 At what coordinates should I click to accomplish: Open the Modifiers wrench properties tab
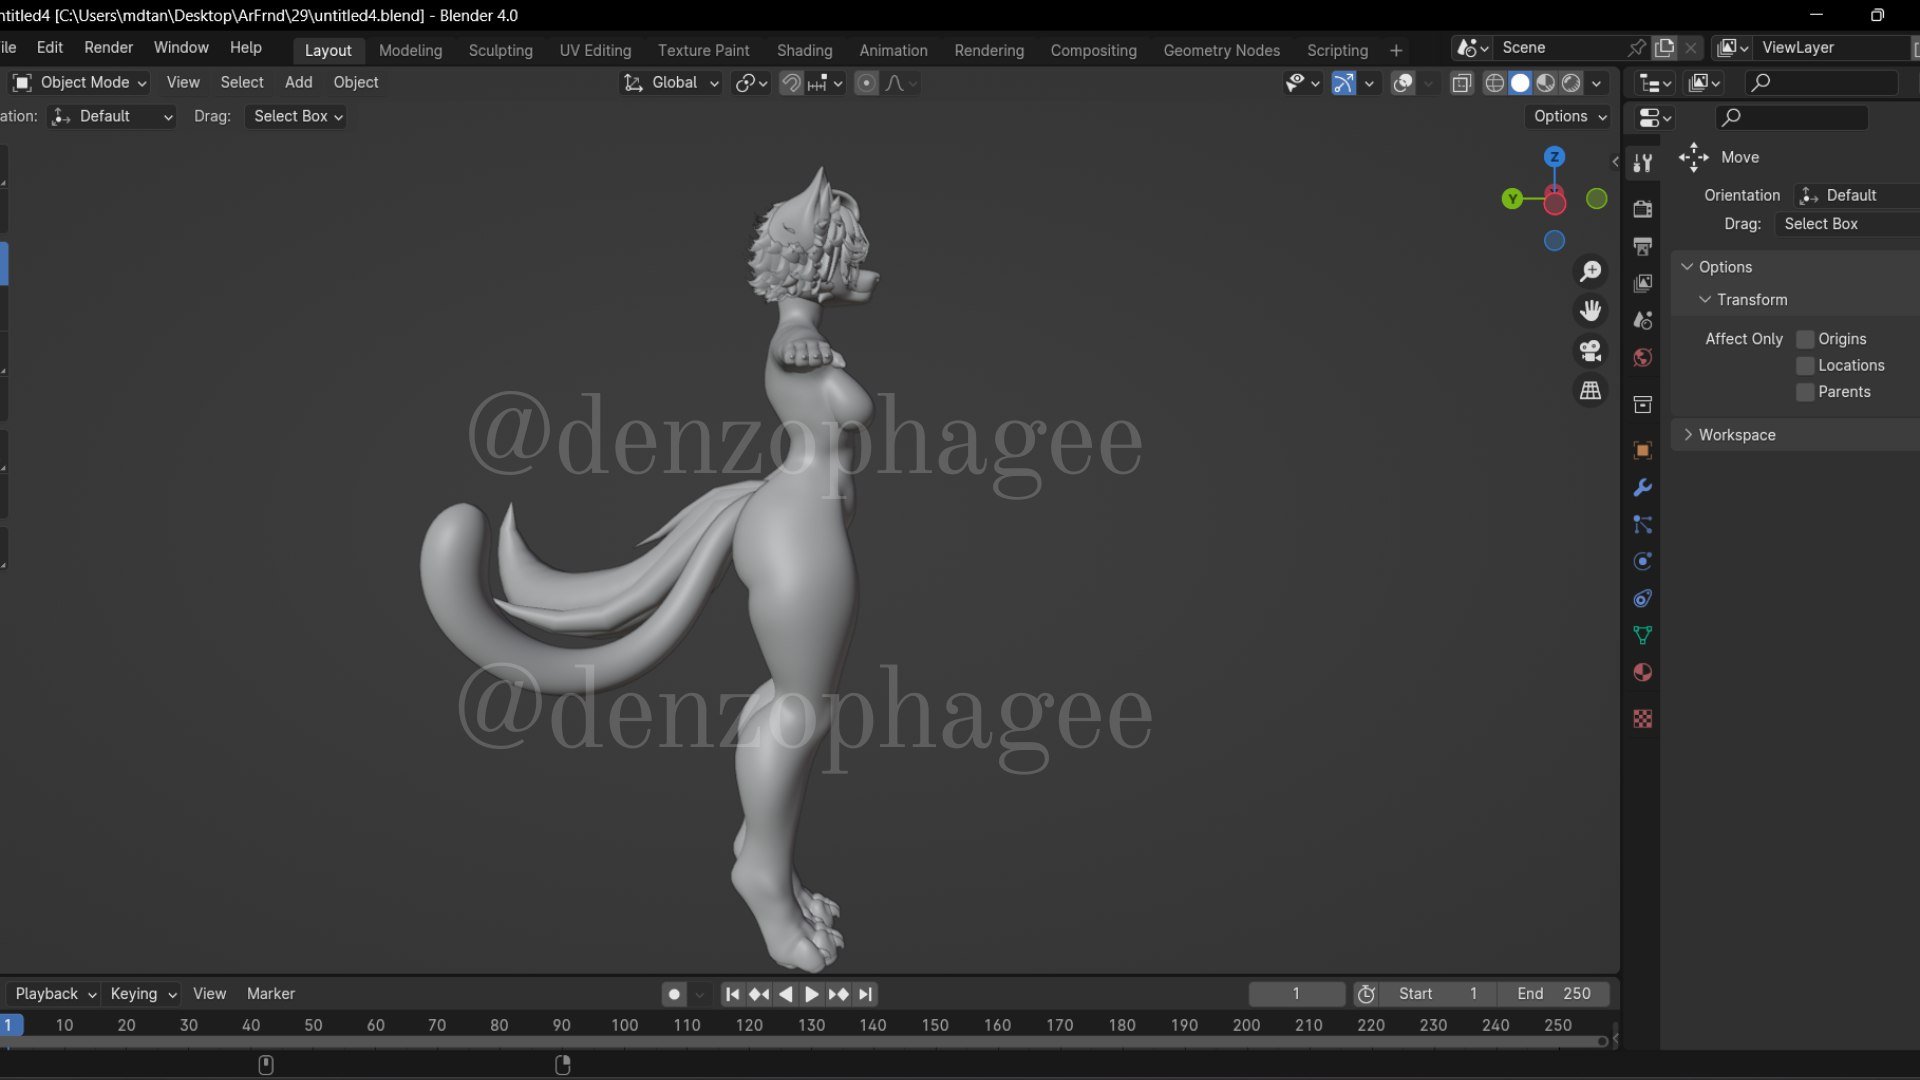point(1642,488)
